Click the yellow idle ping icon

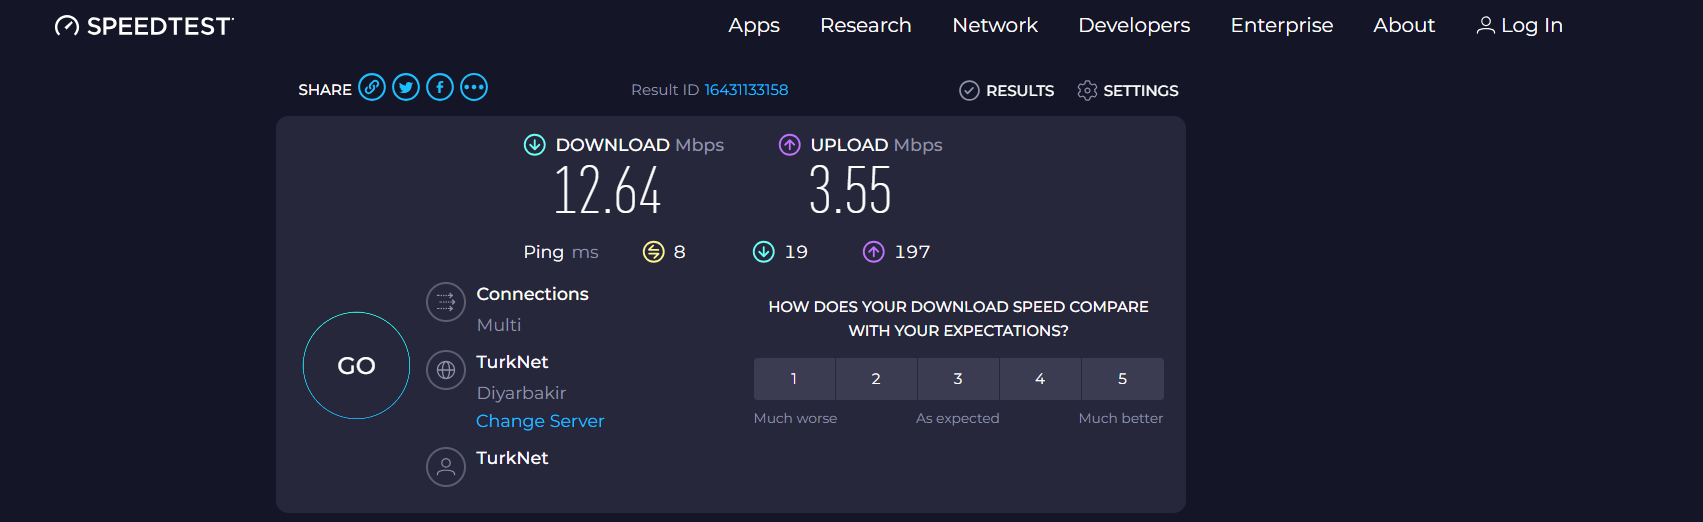click(653, 252)
